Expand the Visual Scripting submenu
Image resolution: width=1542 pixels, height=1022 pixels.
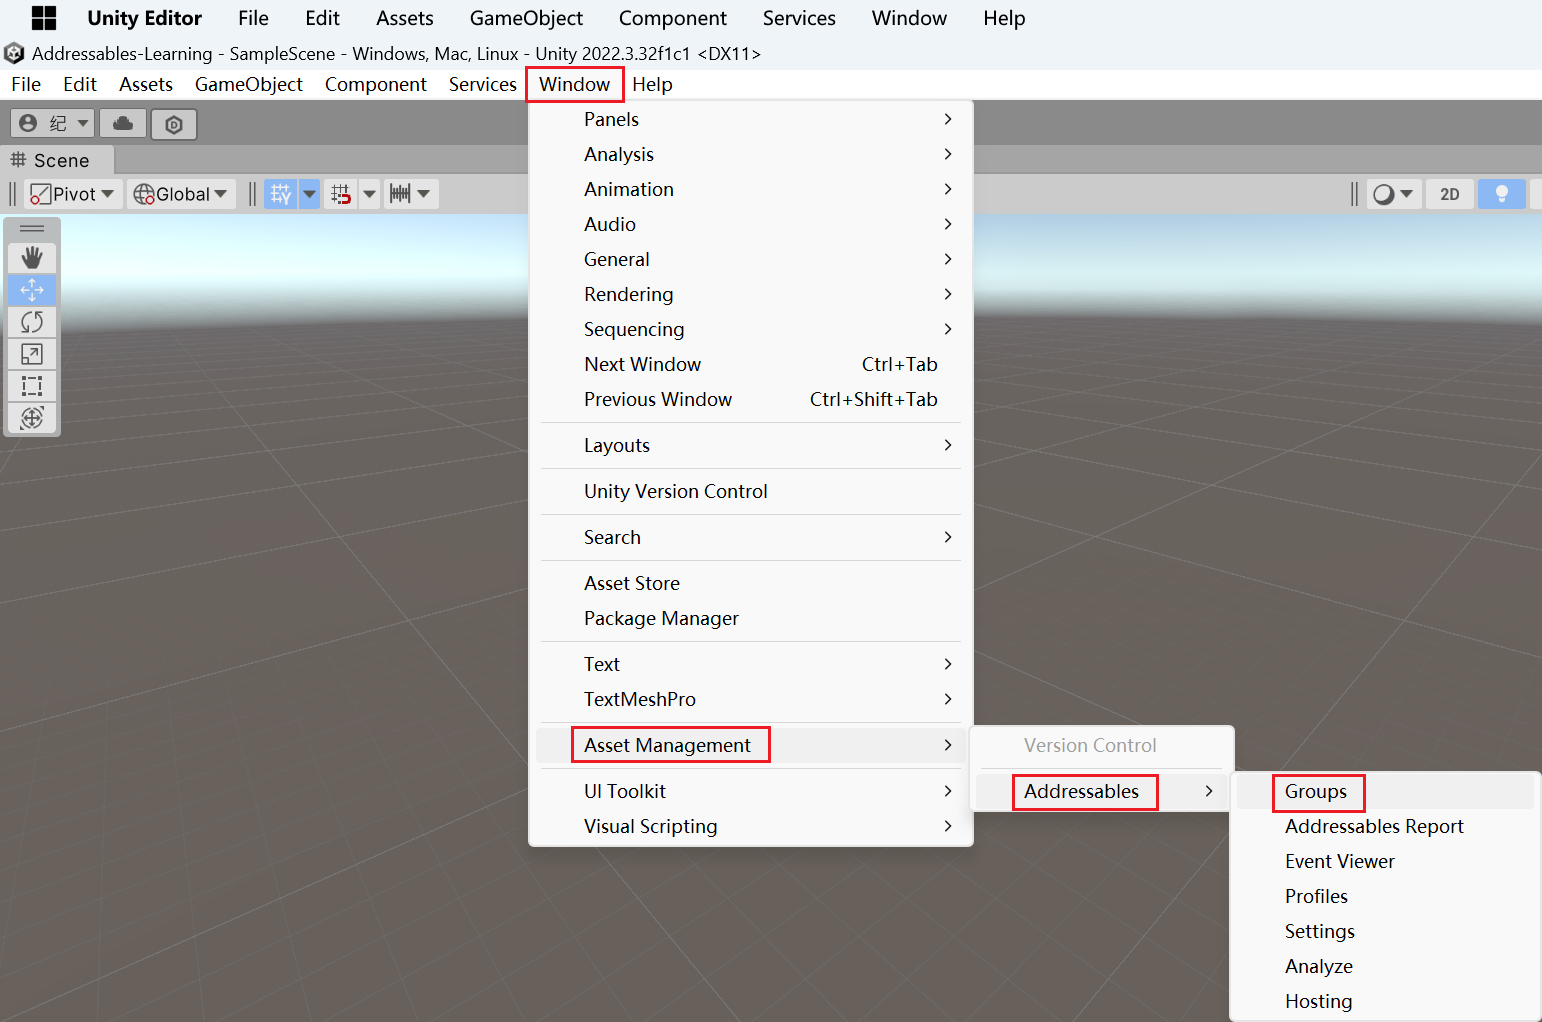point(750,826)
